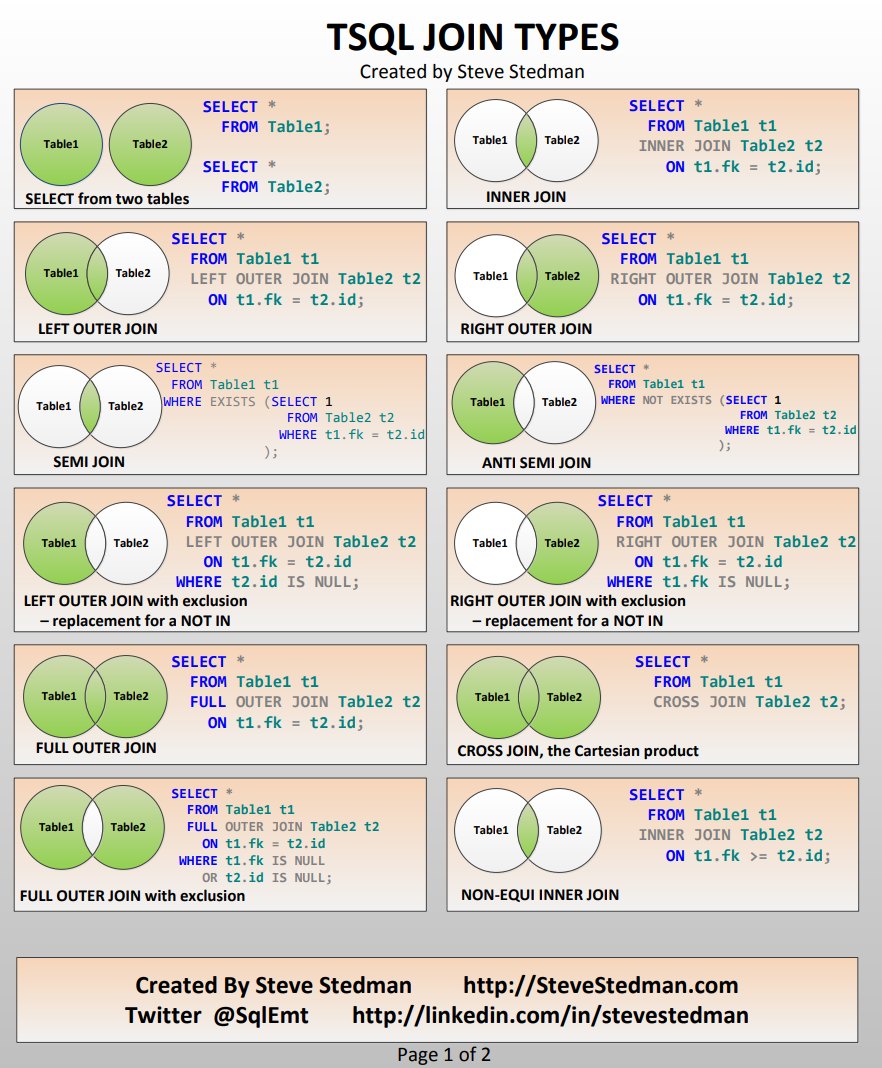Click the "WHERE NOT EXISTS (SELECT 1" code line
Viewport: 882px width, 1068px height.
pyautogui.click(x=691, y=400)
